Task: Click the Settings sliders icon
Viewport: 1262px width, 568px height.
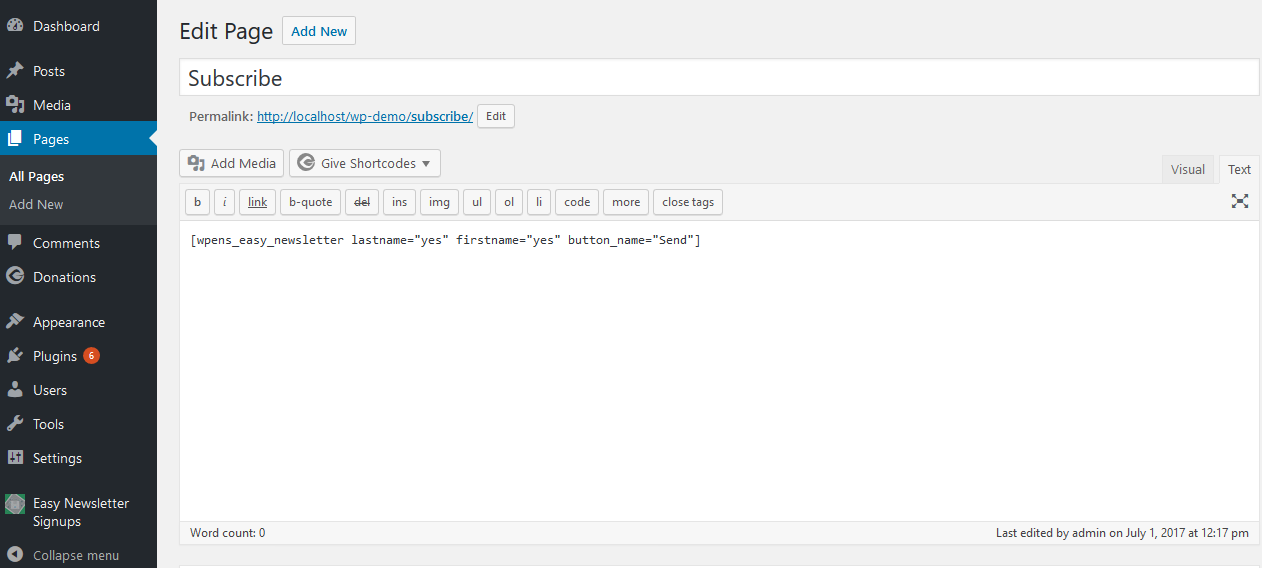Action: click(15, 458)
